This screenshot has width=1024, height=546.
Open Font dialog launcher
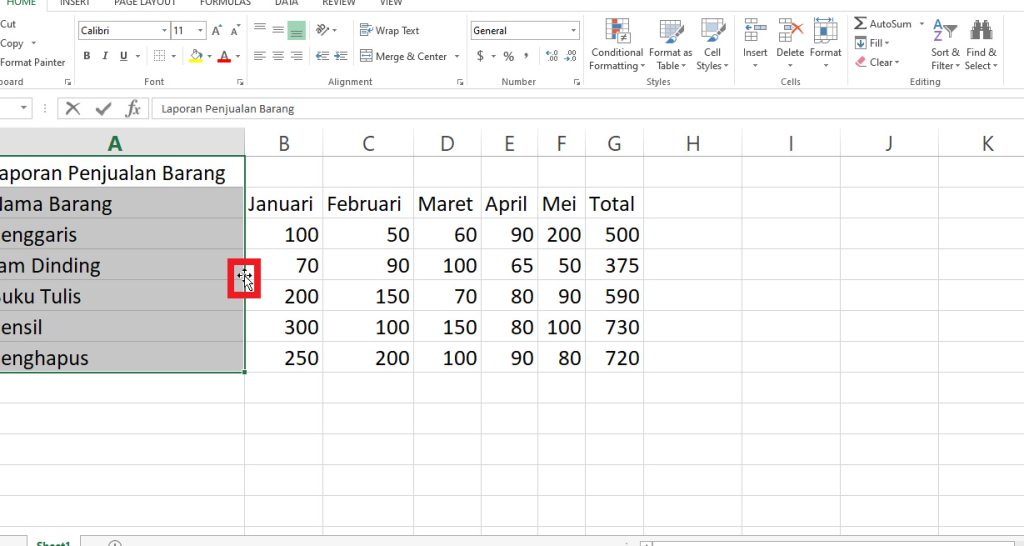pos(240,82)
